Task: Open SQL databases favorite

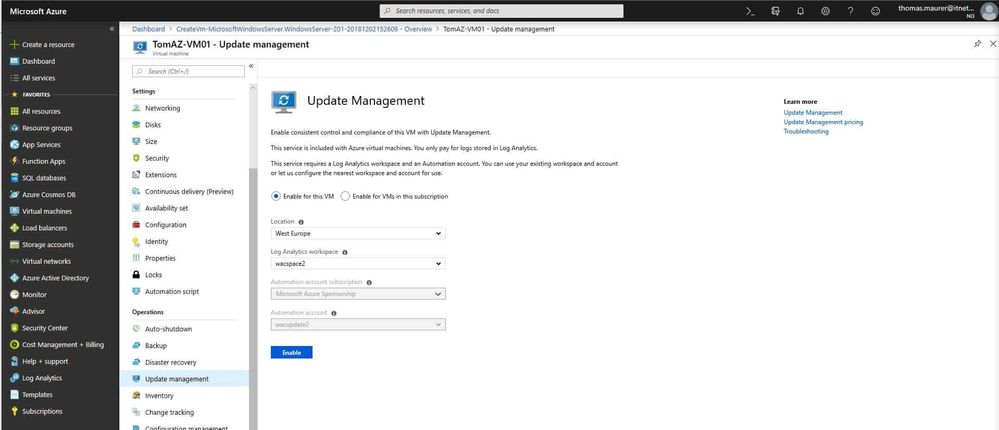Action: pos(38,178)
